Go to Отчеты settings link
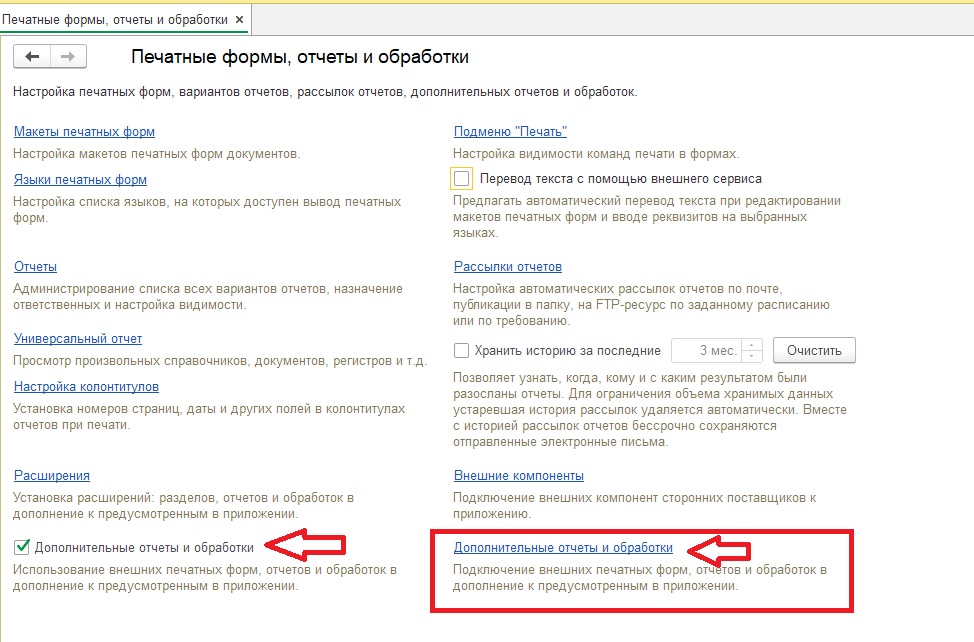974x642 pixels. (35, 266)
